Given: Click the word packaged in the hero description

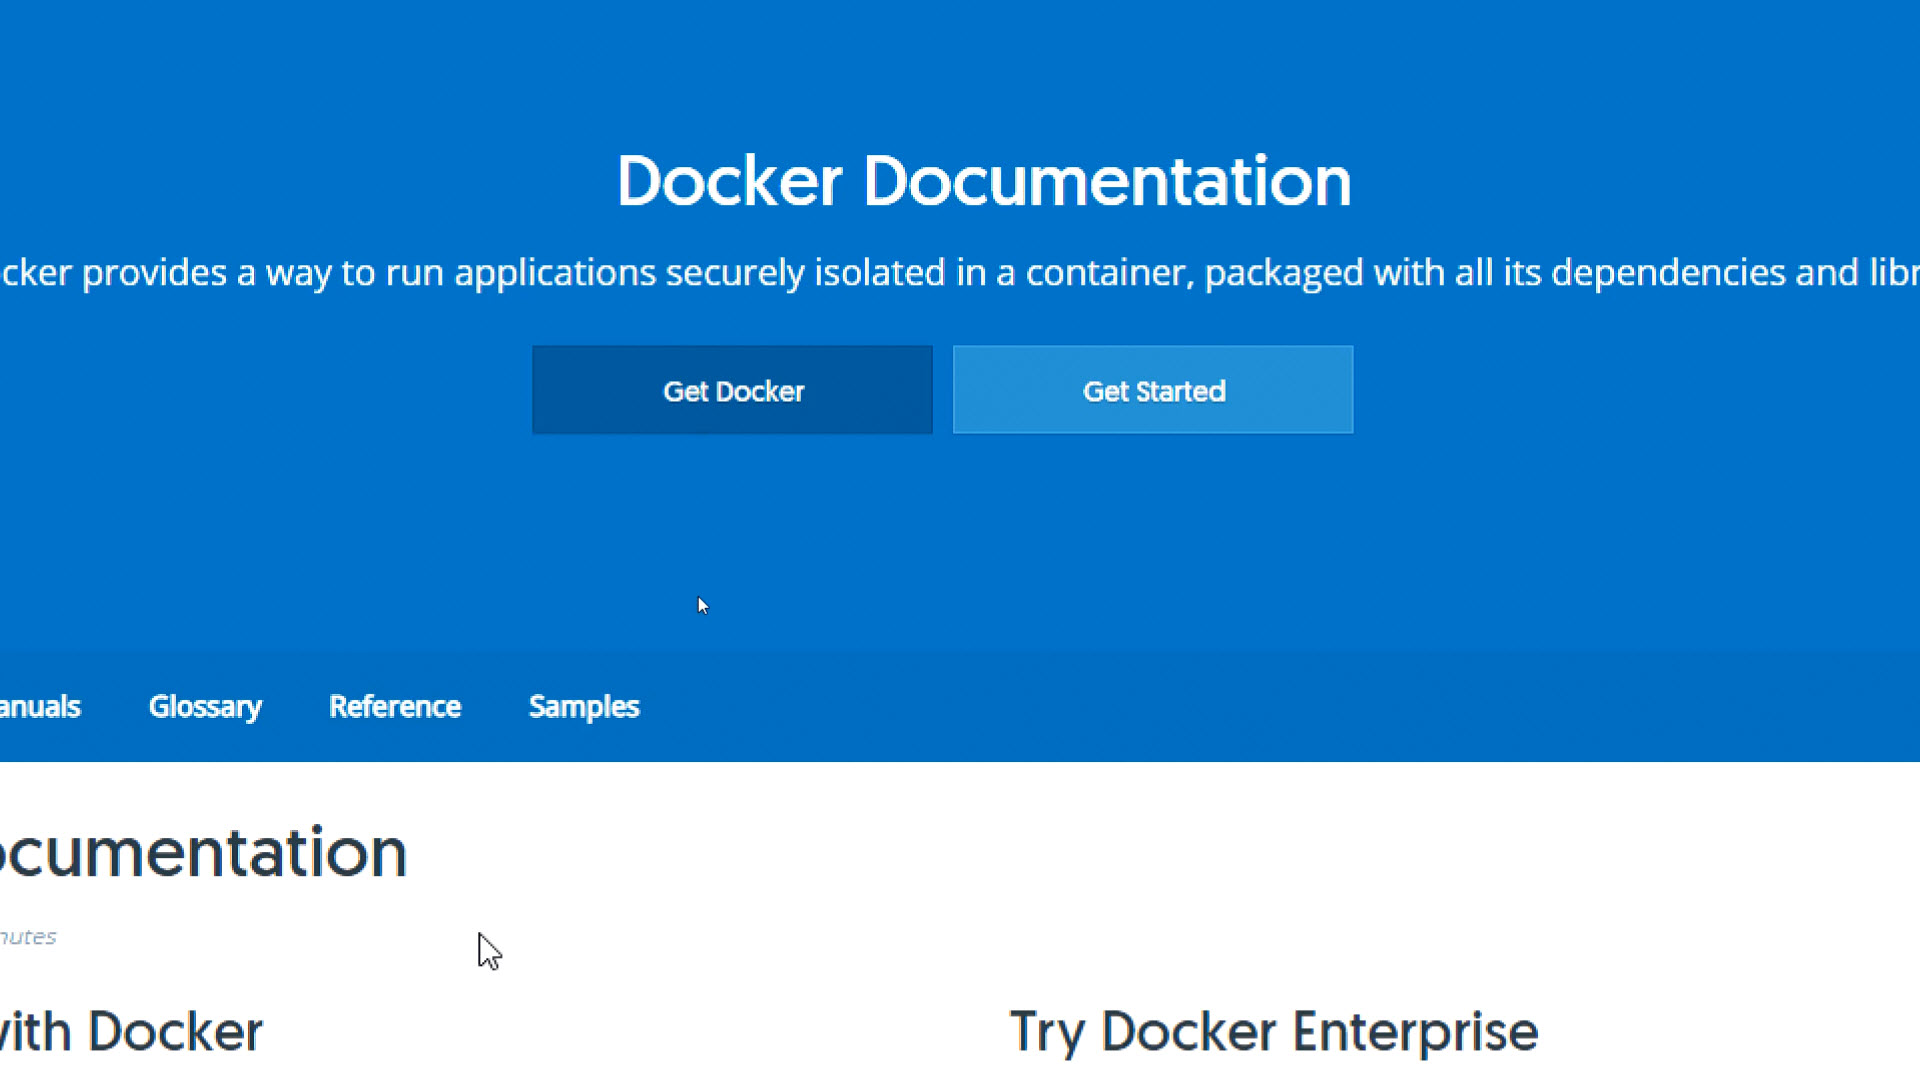Looking at the screenshot, I should coord(1284,273).
